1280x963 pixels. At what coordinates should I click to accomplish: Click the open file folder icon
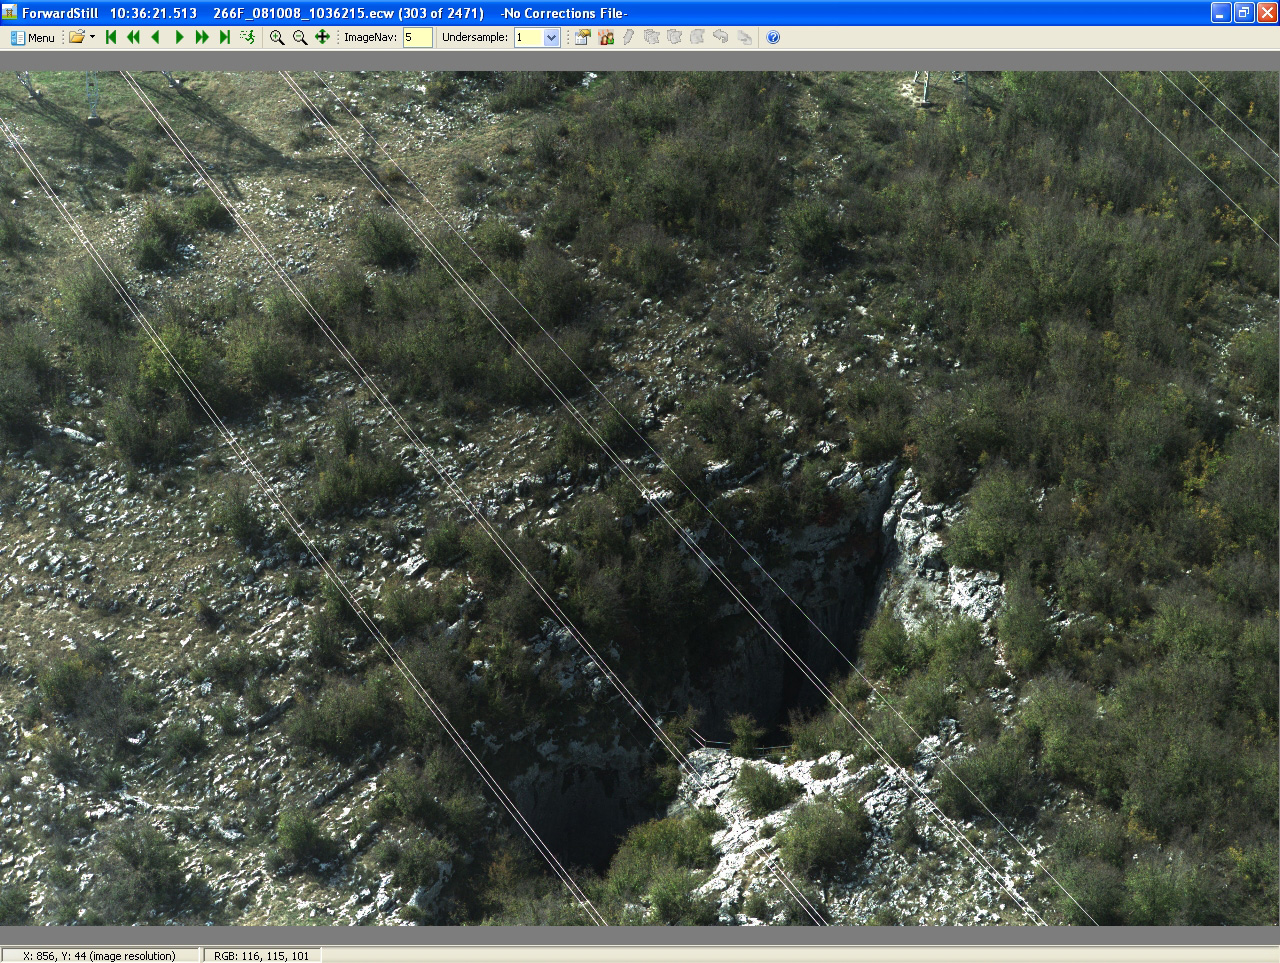pos(76,37)
